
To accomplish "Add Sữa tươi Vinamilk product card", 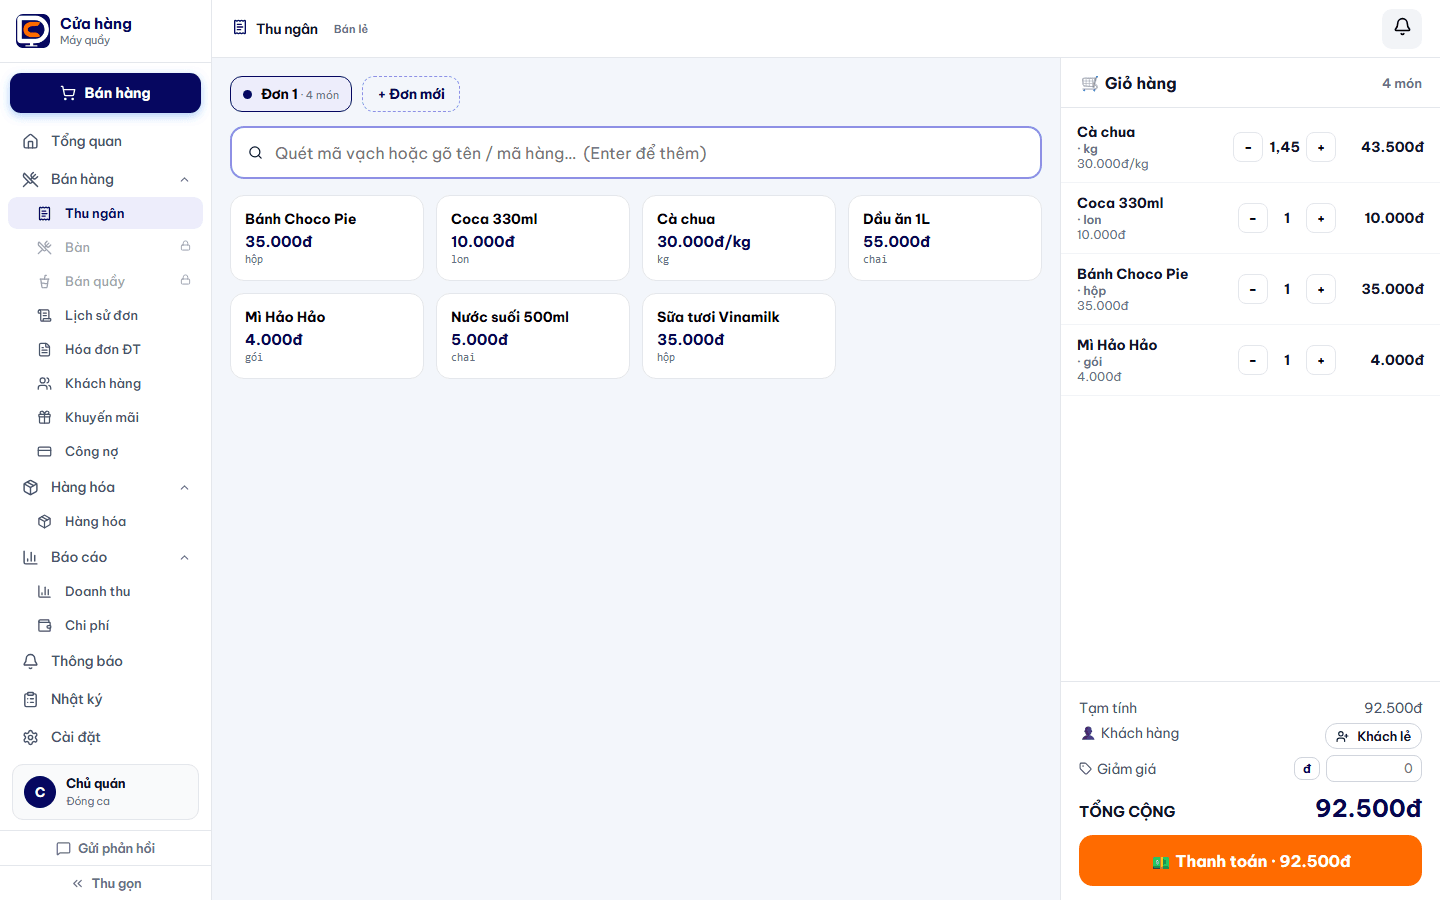I will point(739,336).
